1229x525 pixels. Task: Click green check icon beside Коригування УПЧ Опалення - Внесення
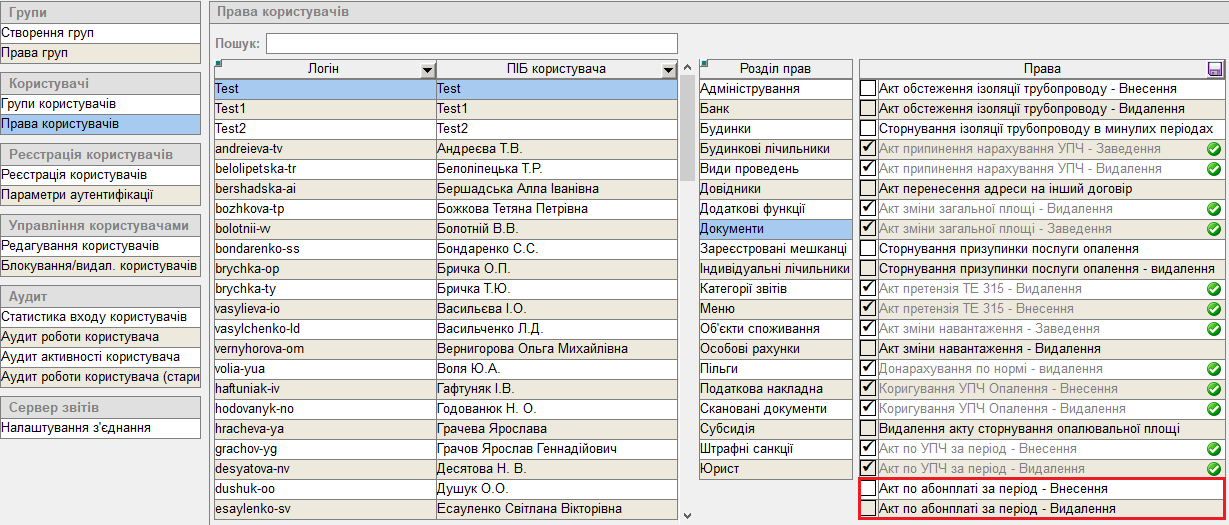point(1214,389)
